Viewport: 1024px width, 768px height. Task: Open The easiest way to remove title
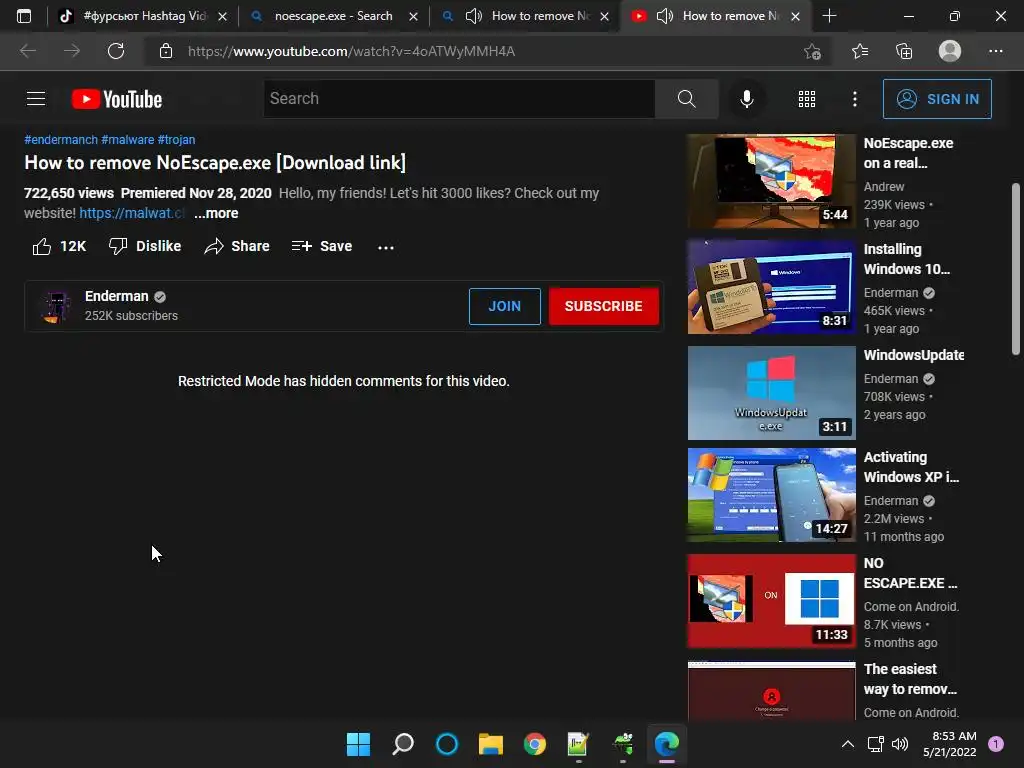point(910,679)
